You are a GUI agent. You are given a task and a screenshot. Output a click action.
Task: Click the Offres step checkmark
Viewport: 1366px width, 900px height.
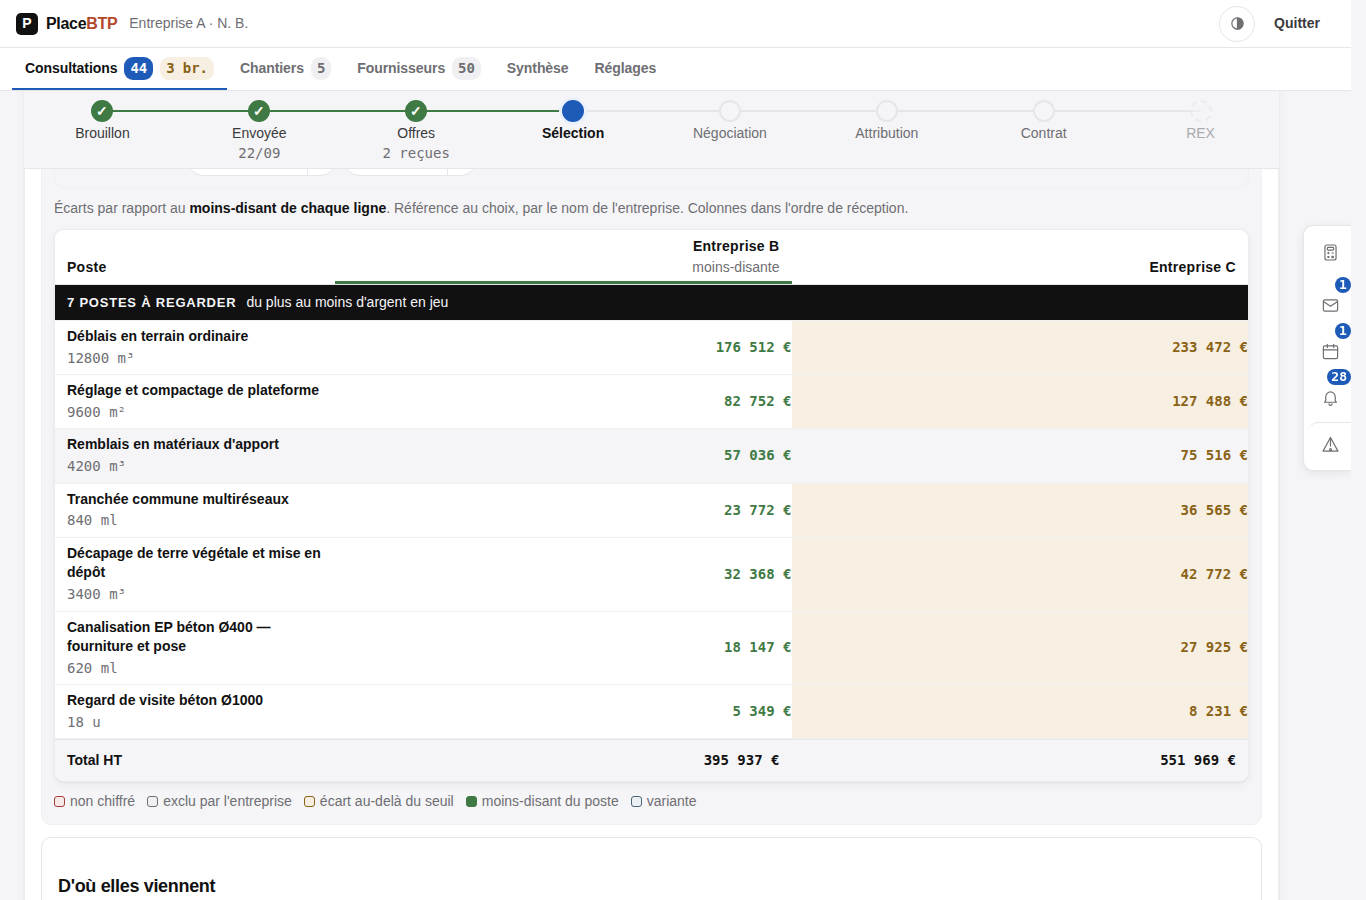[x=416, y=111]
